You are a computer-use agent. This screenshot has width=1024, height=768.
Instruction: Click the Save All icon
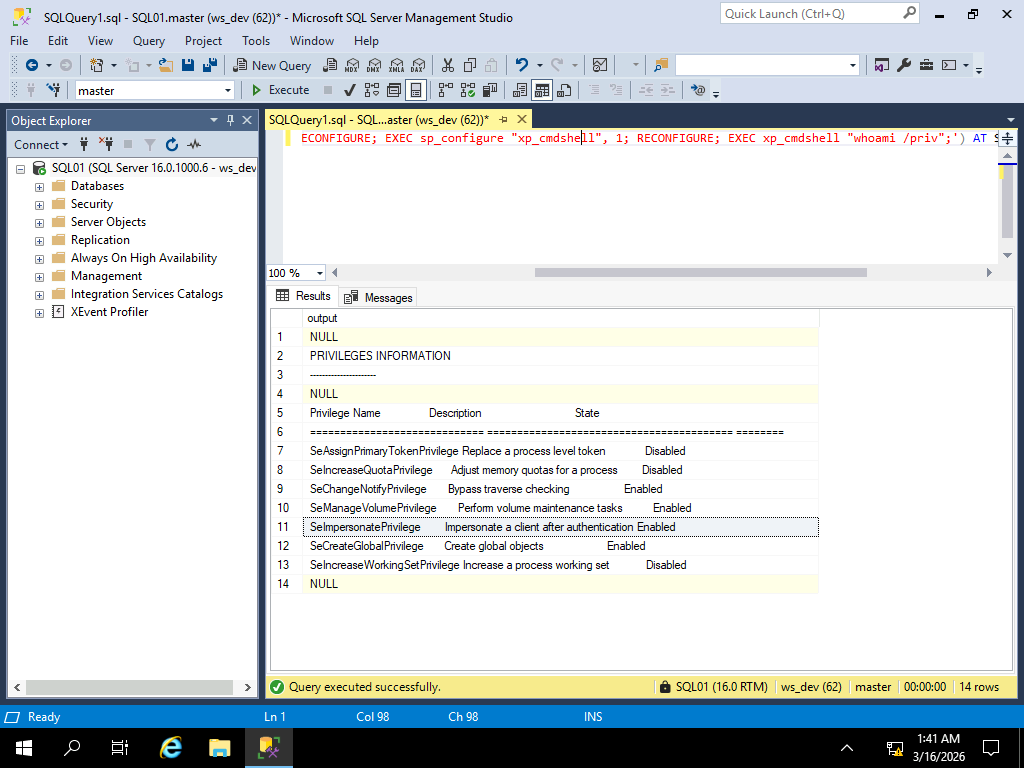(x=210, y=65)
